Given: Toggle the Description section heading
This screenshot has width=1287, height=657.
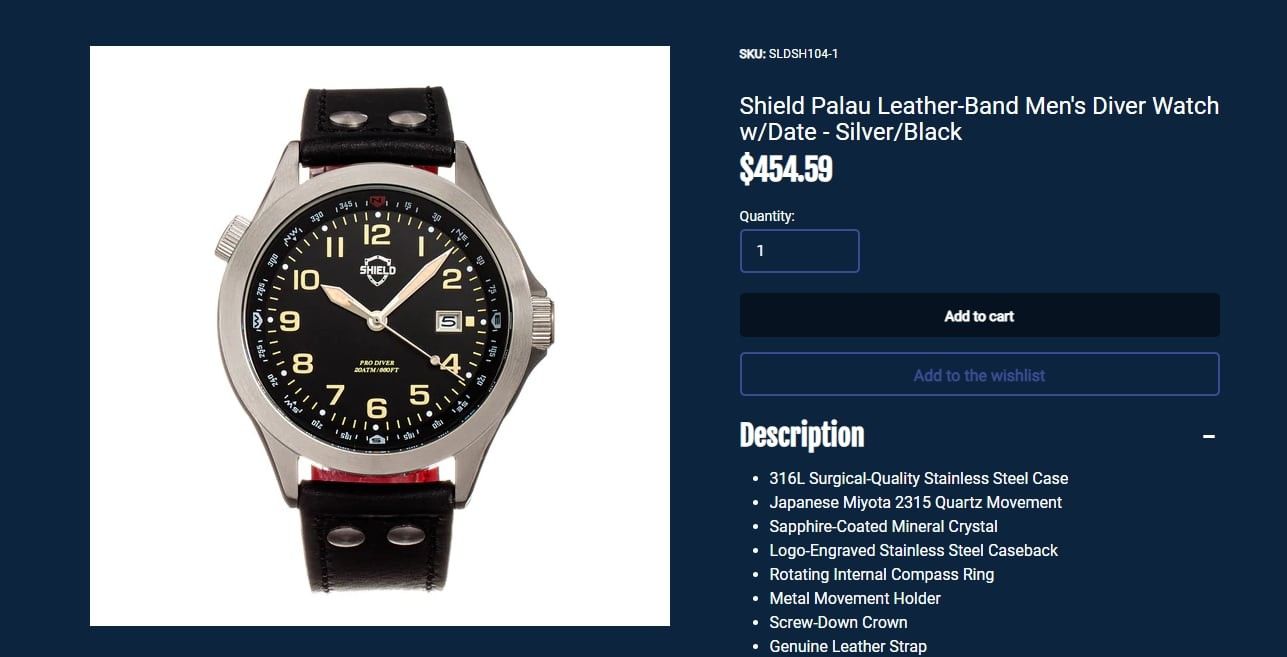Looking at the screenshot, I should [x=802, y=435].
